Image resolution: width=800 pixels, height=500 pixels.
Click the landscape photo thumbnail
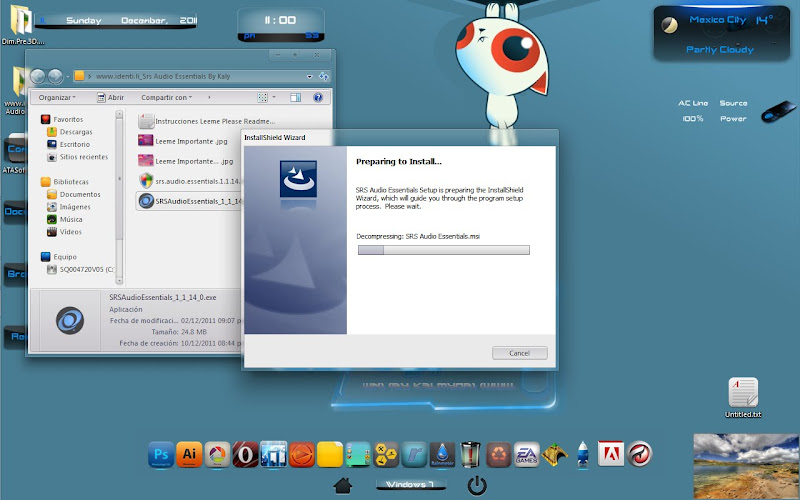746,466
